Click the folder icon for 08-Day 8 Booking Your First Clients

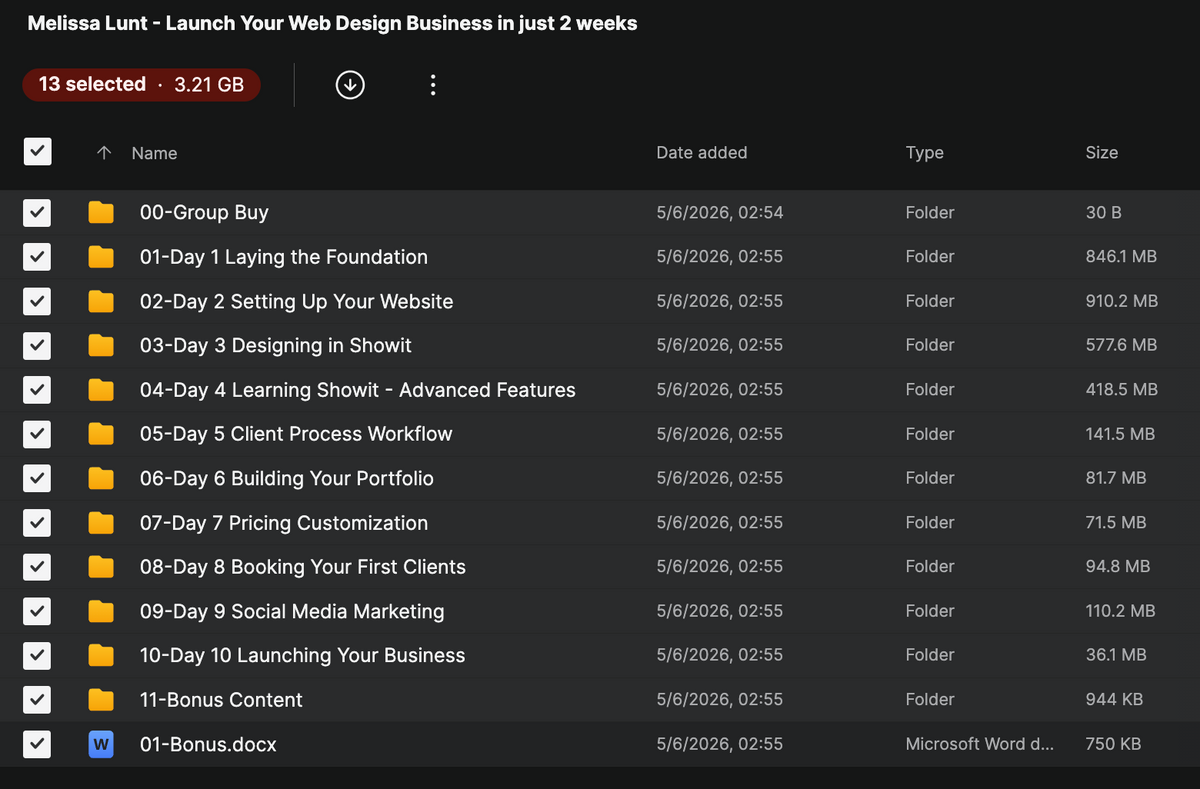(x=101, y=567)
